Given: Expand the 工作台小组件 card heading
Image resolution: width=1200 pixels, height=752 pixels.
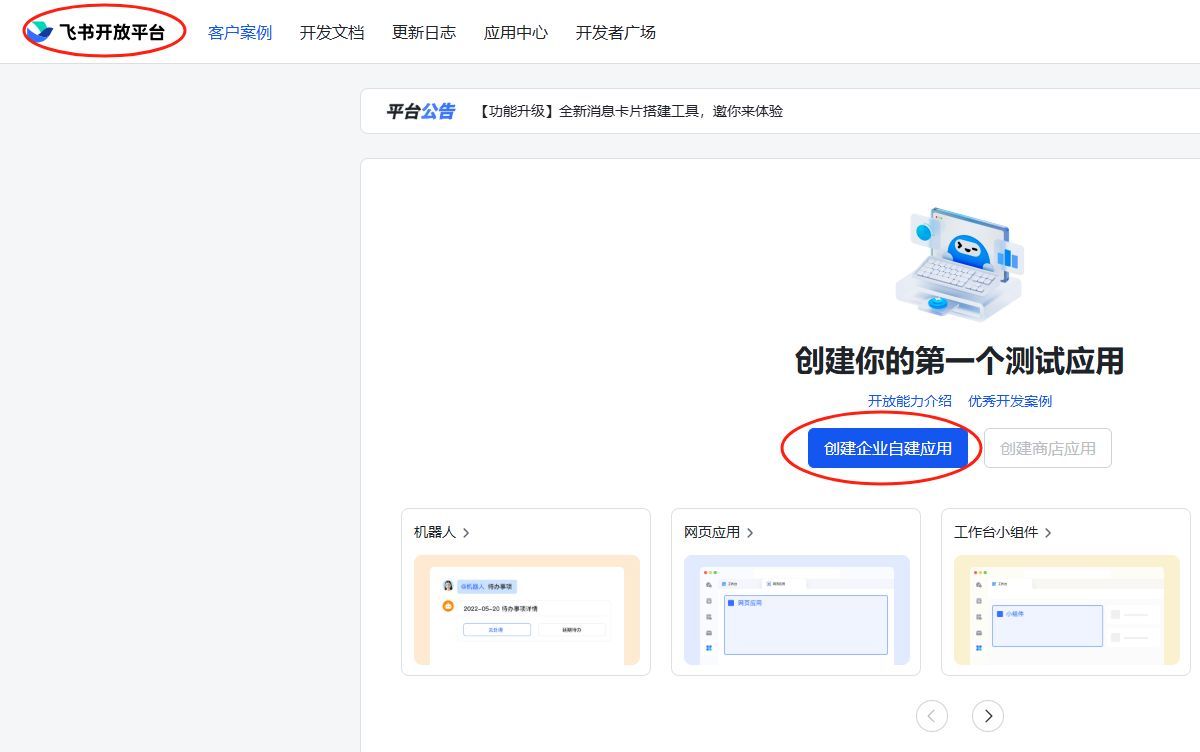Looking at the screenshot, I should [1003, 533].
